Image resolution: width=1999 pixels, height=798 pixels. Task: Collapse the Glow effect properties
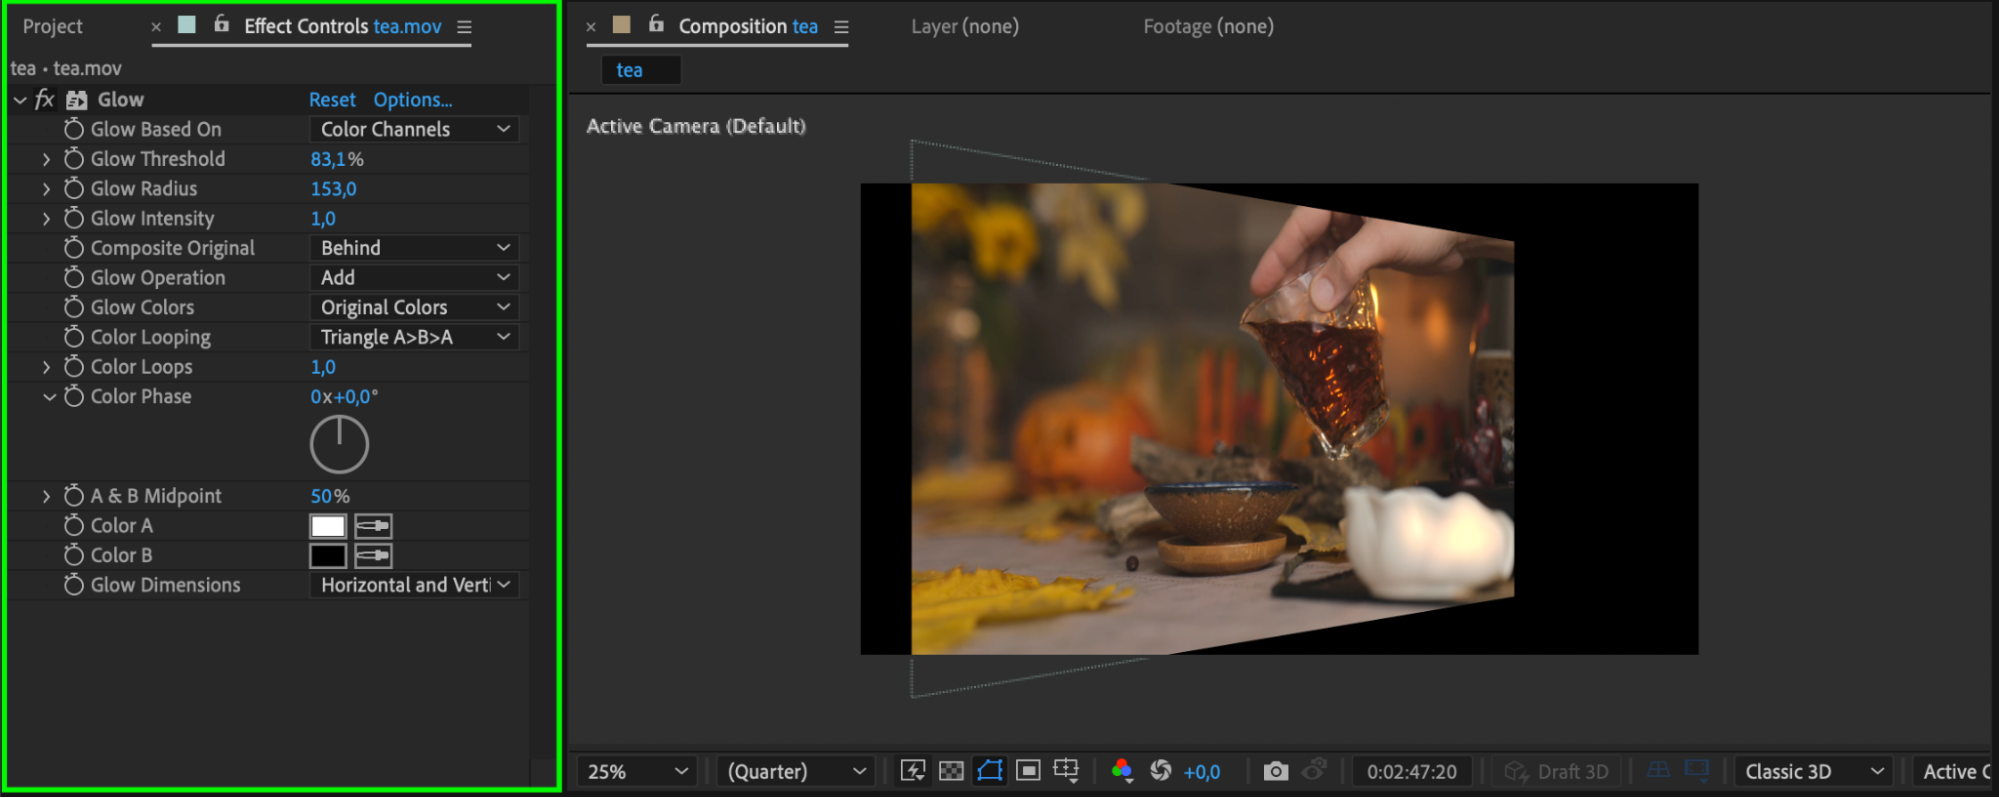click(x=20, y=100)
